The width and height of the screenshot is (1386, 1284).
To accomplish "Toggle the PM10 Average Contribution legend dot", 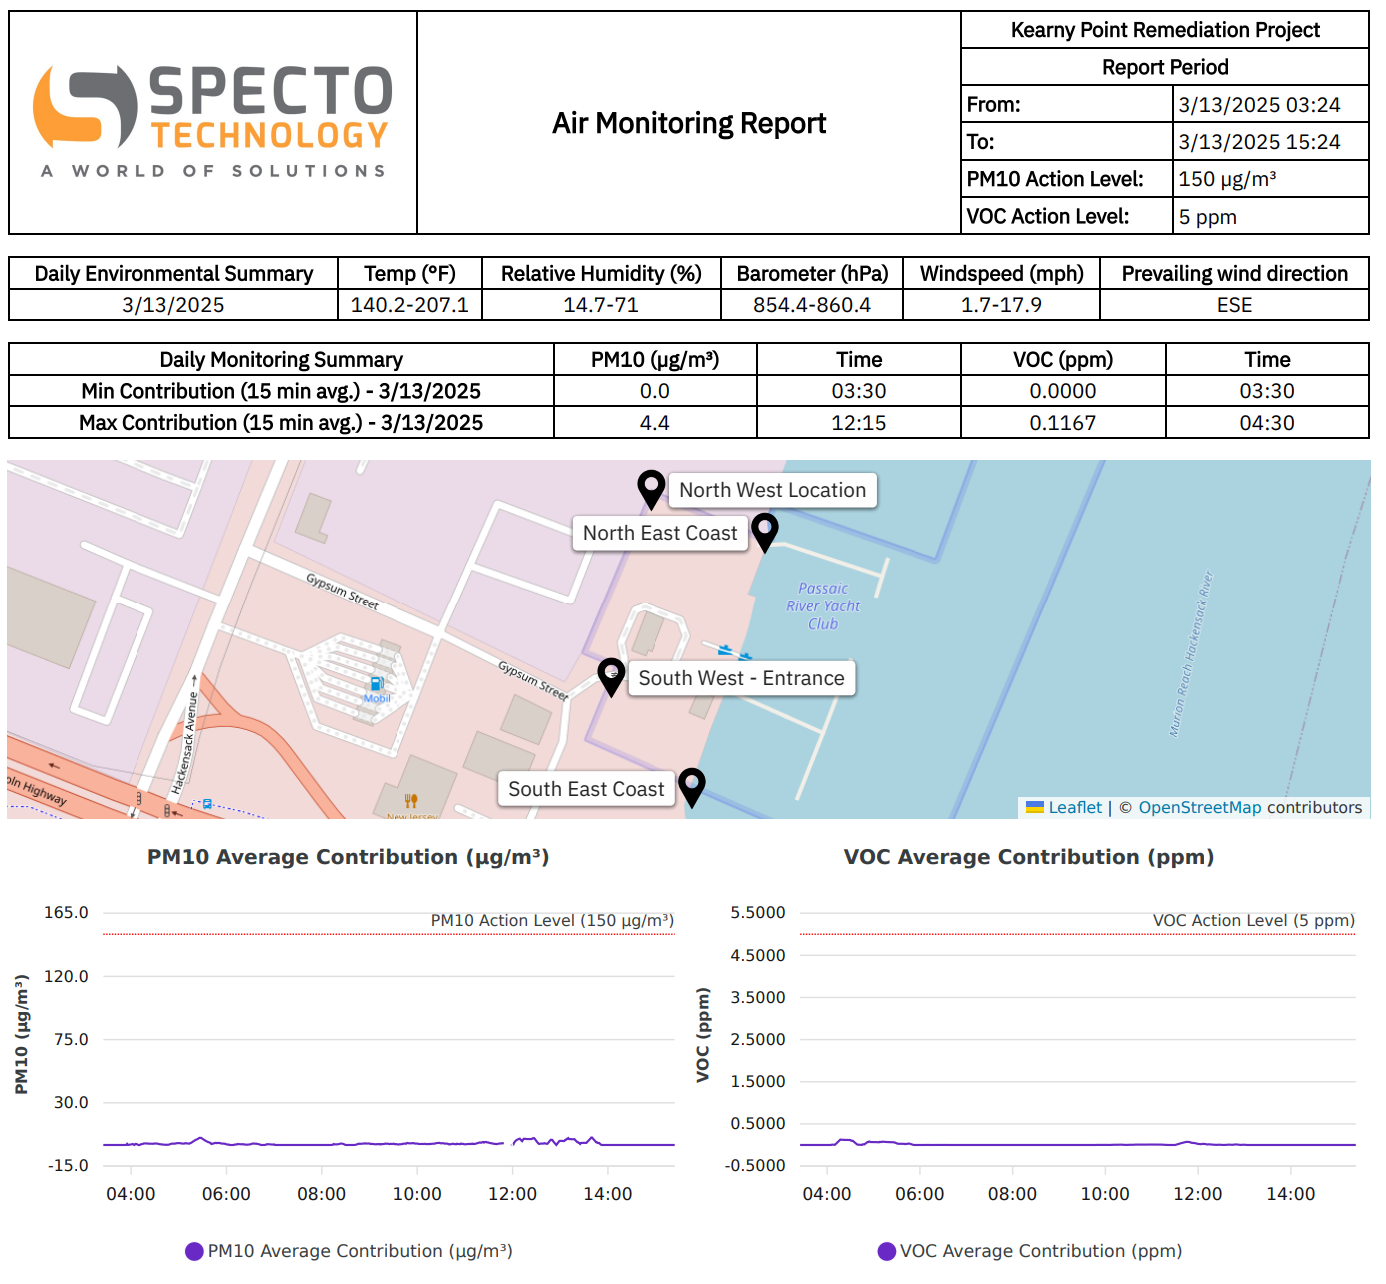I will point(194,1251).
